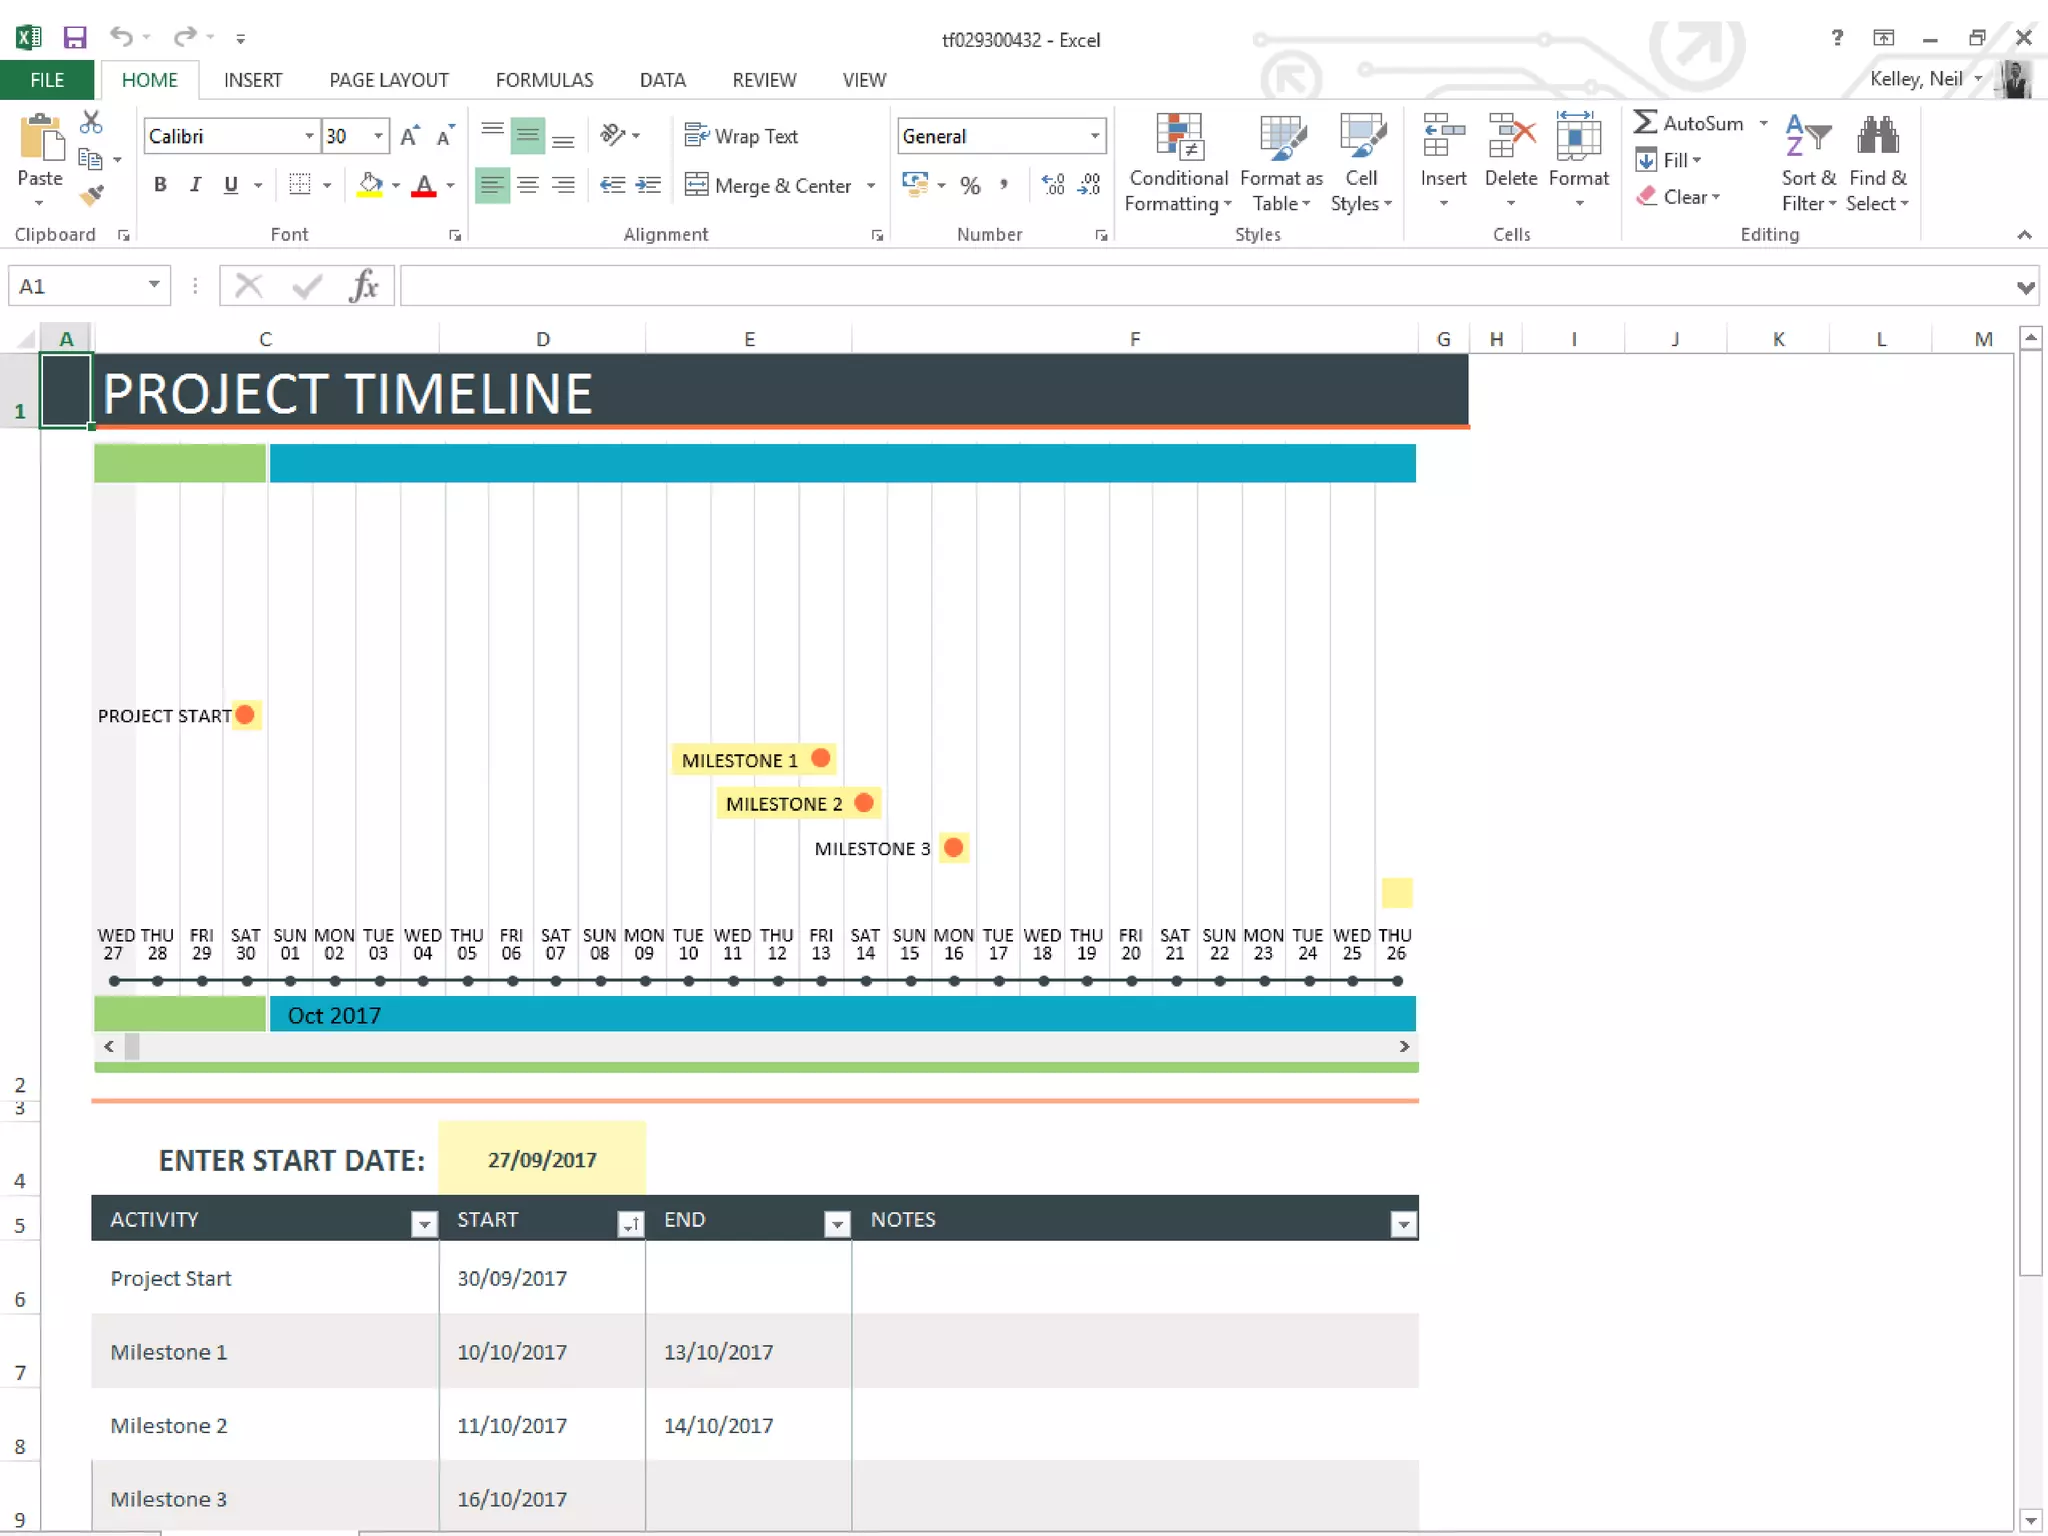The image size is (2048, 1536).
Task: Open the FORMULAS ribbon tab
Action: (544, 80)
